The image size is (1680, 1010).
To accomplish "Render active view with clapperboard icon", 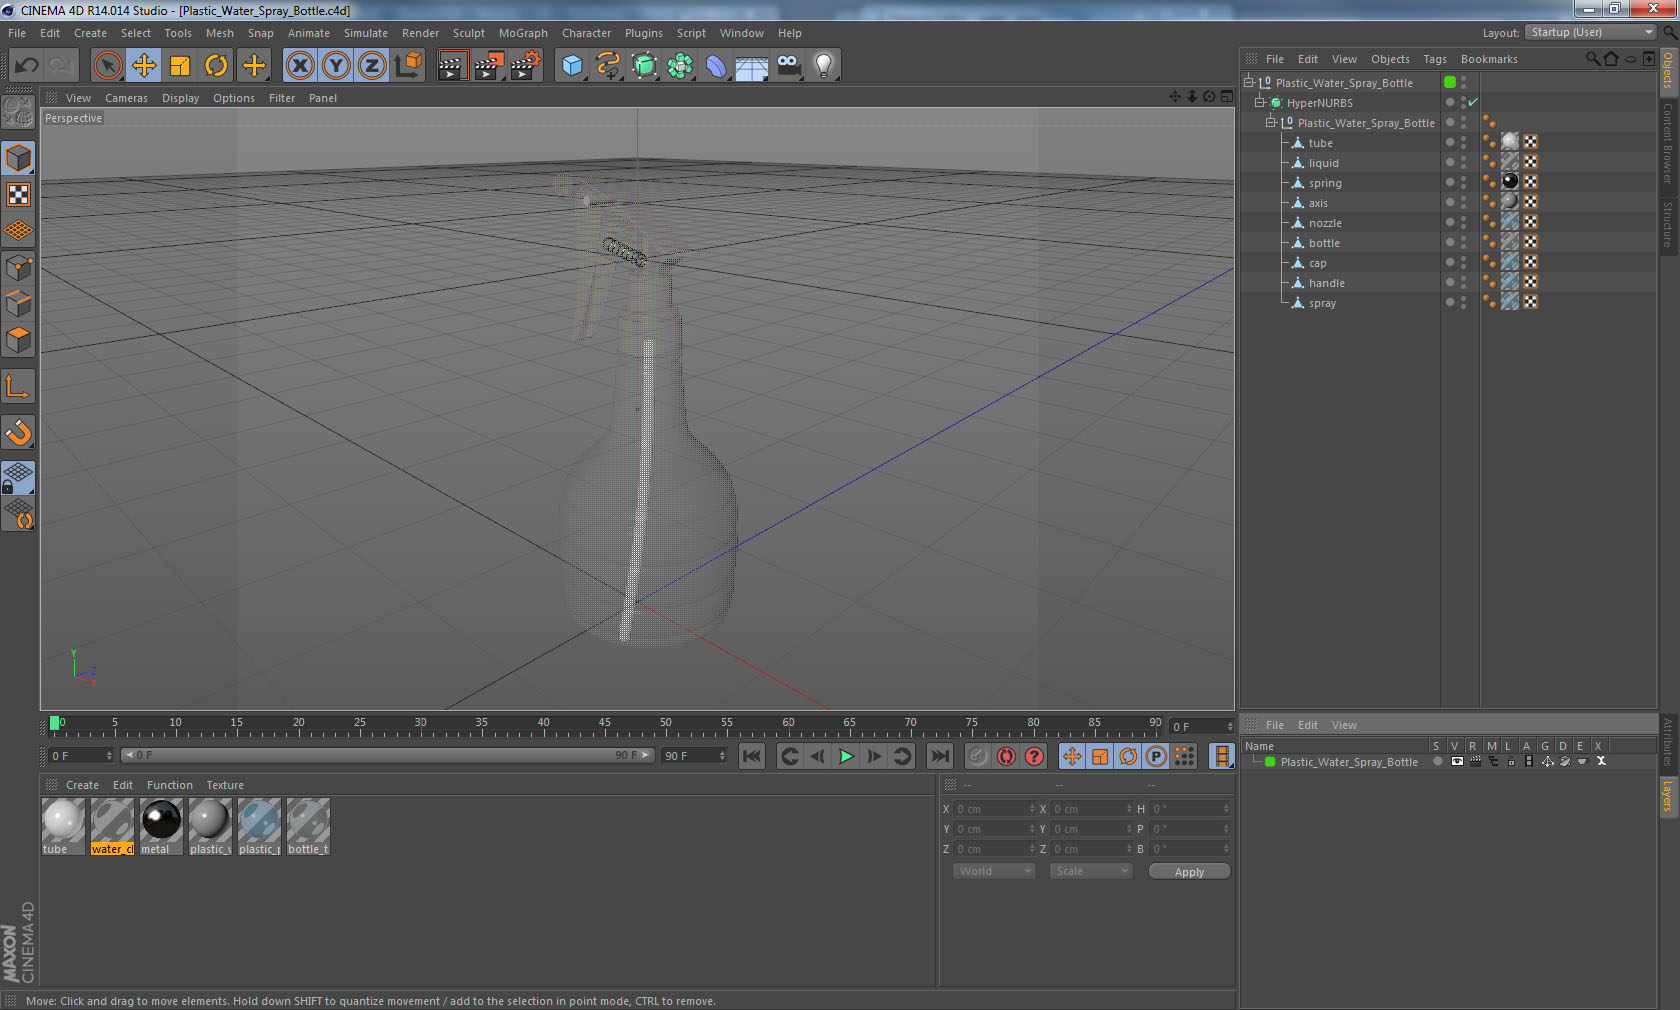I will (x=452, y=66).
